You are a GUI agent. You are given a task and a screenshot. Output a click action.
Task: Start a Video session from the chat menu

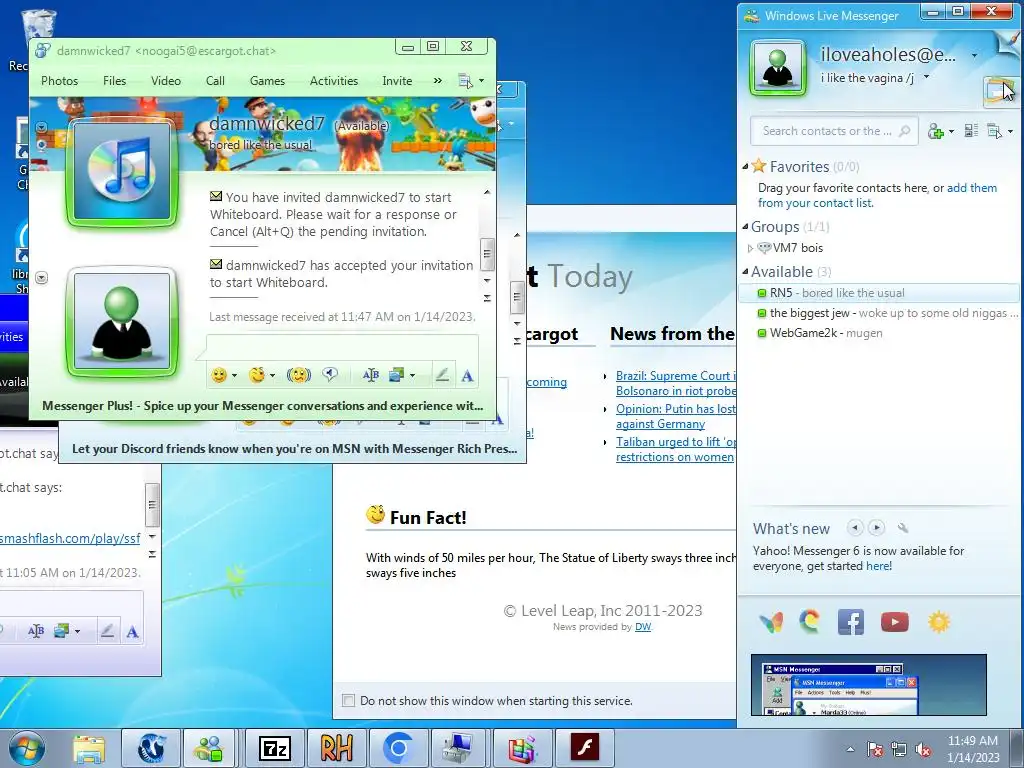pos(166,81)
